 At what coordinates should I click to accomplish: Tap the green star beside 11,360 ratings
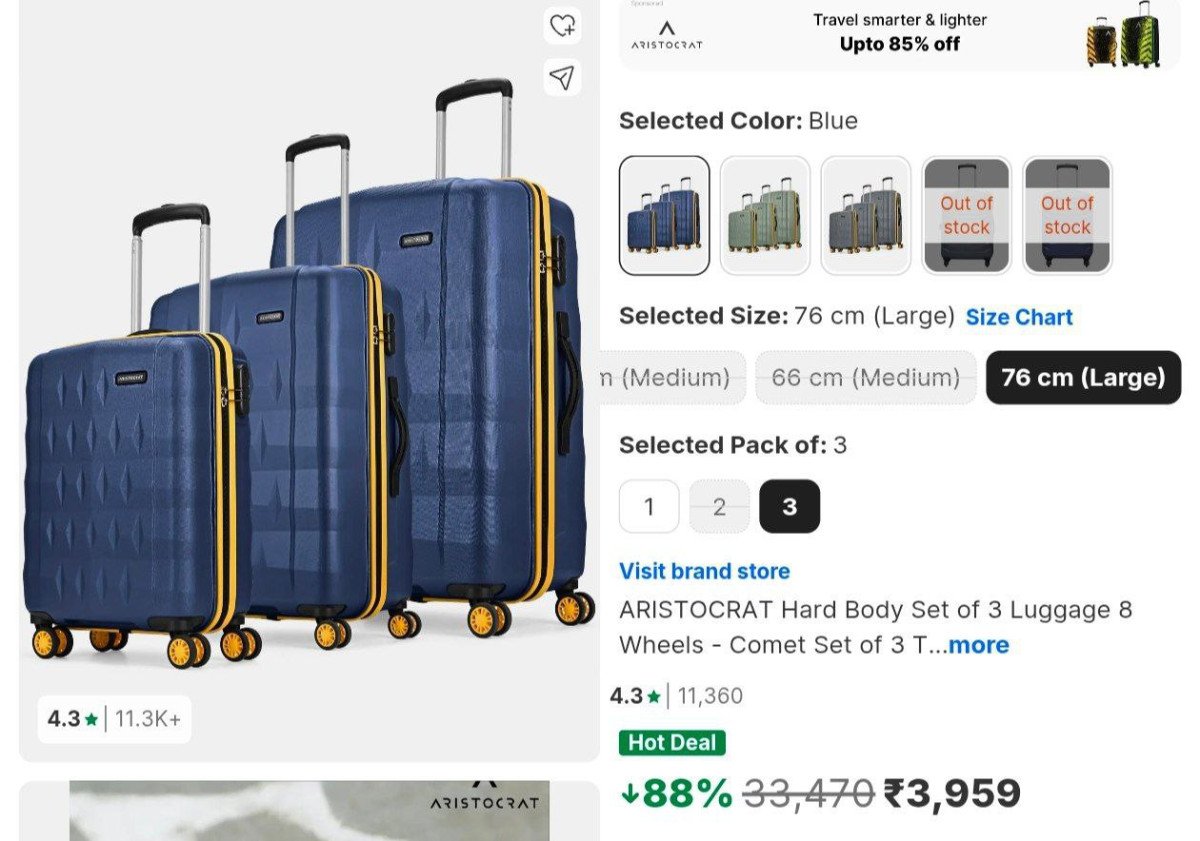(654, 697)
